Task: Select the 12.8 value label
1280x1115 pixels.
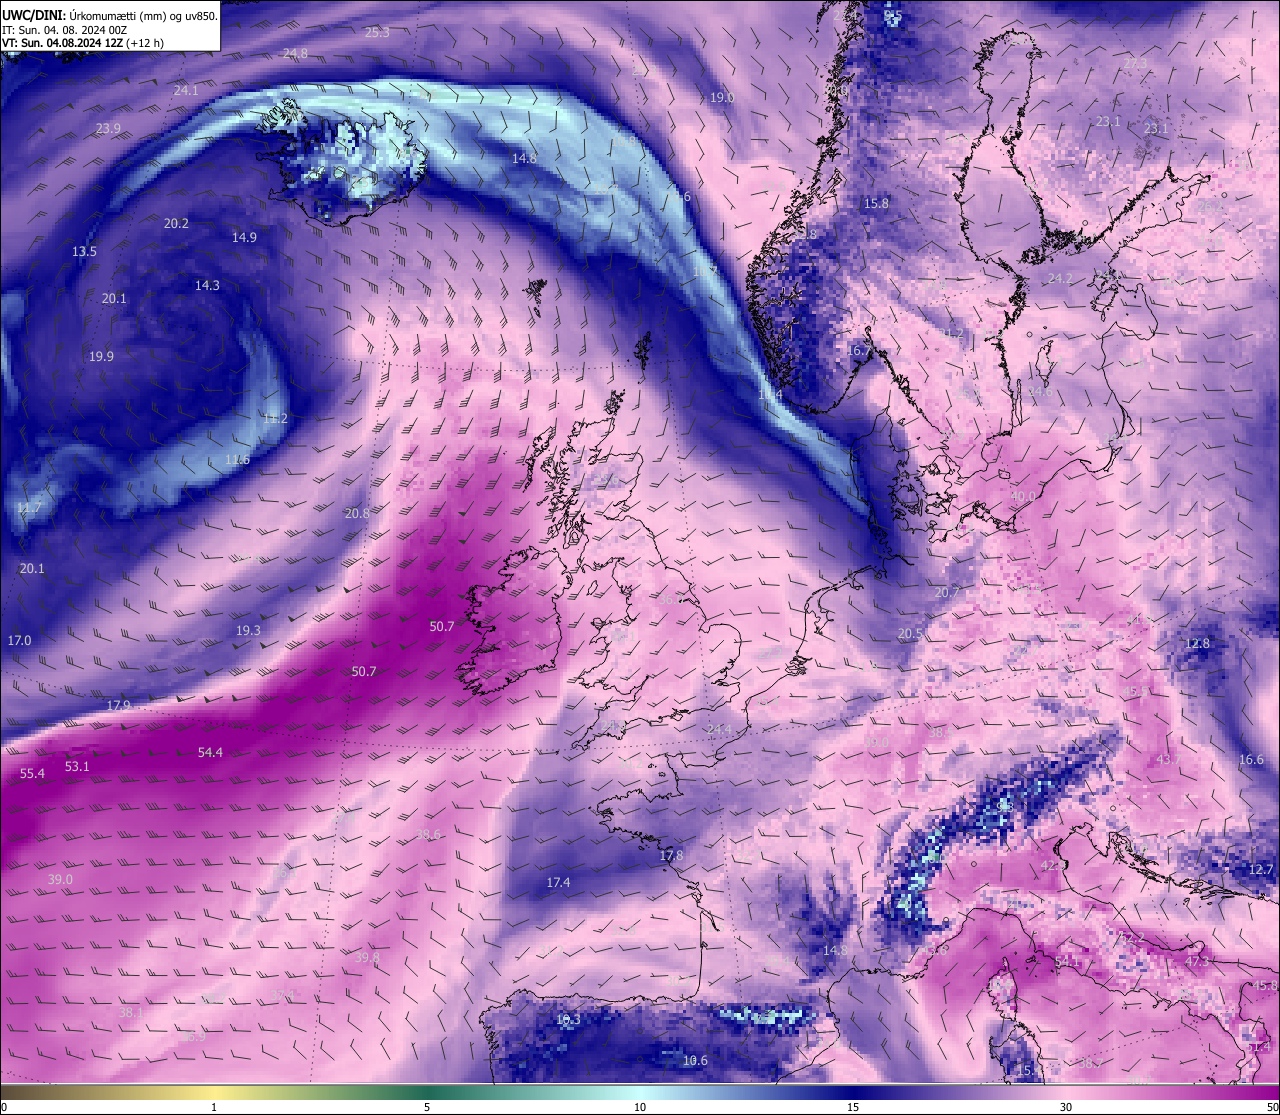Action: tap(1197, 643)
